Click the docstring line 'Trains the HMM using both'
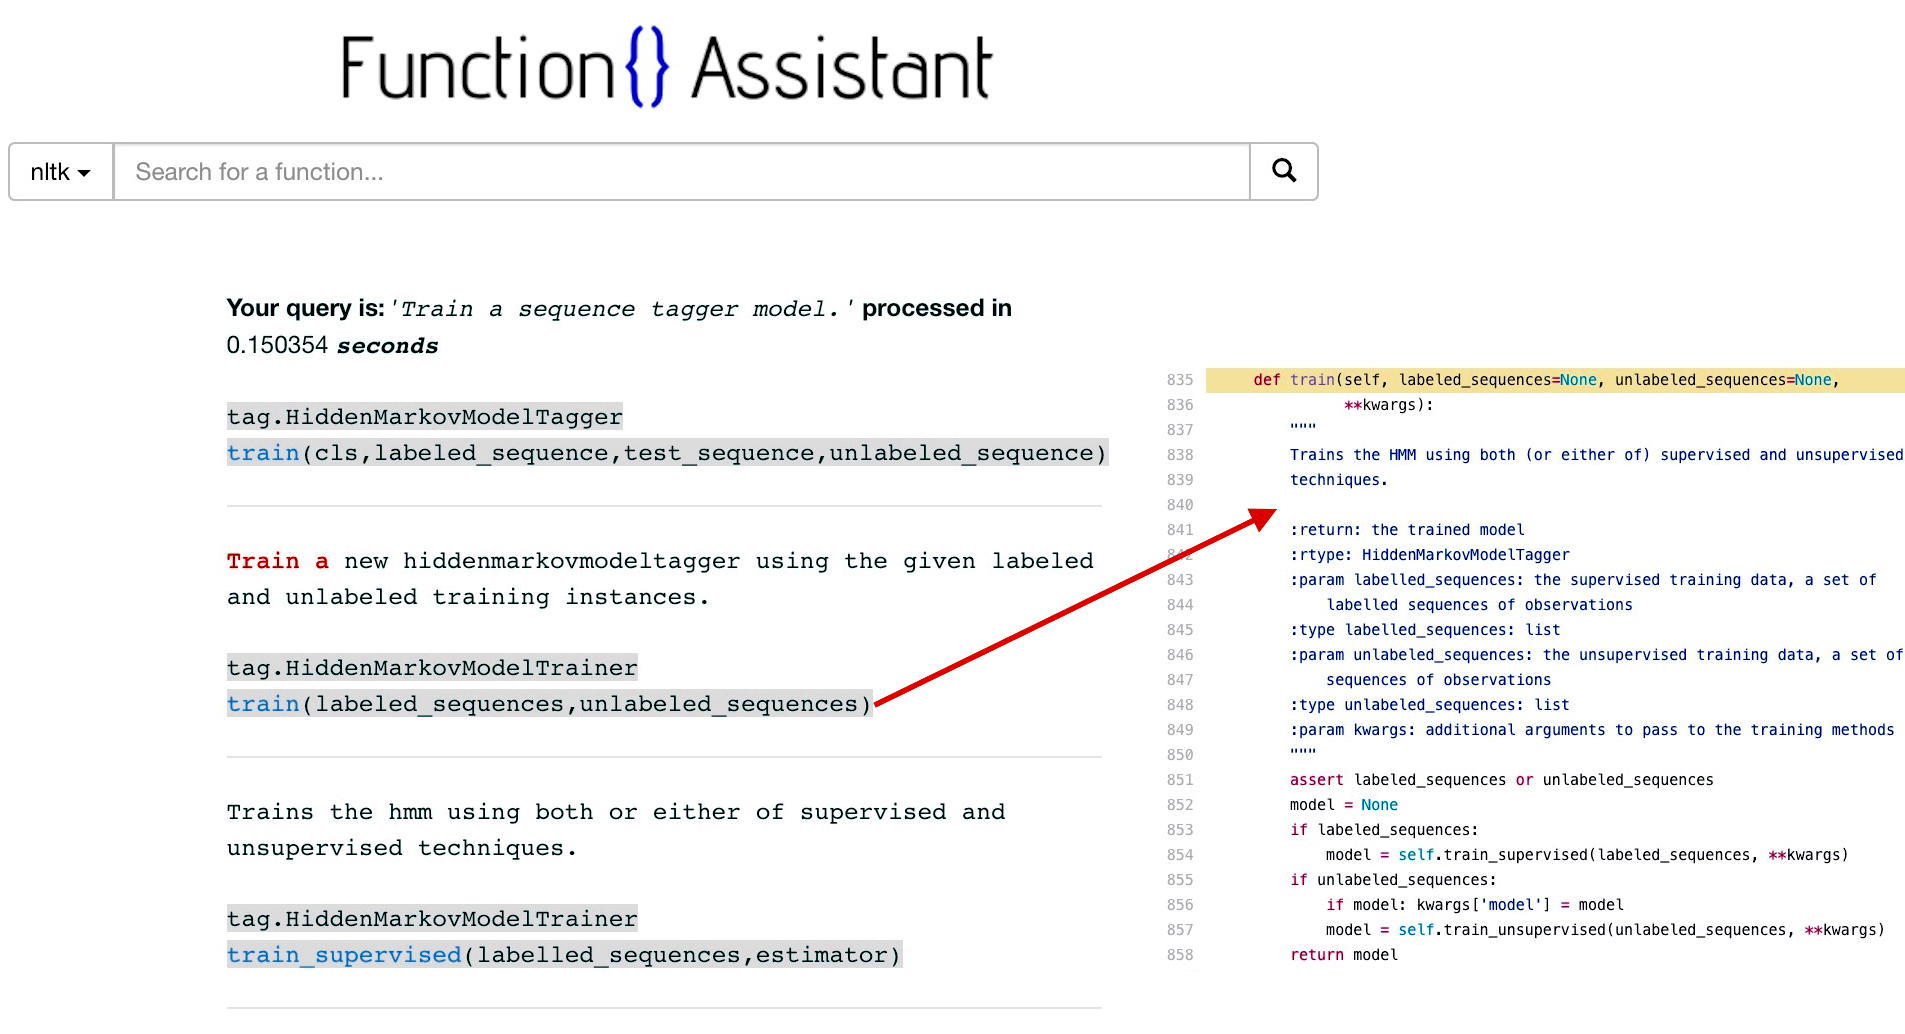The width and height of the screenshot is (1905, 1034). (x=1596, y=455)
